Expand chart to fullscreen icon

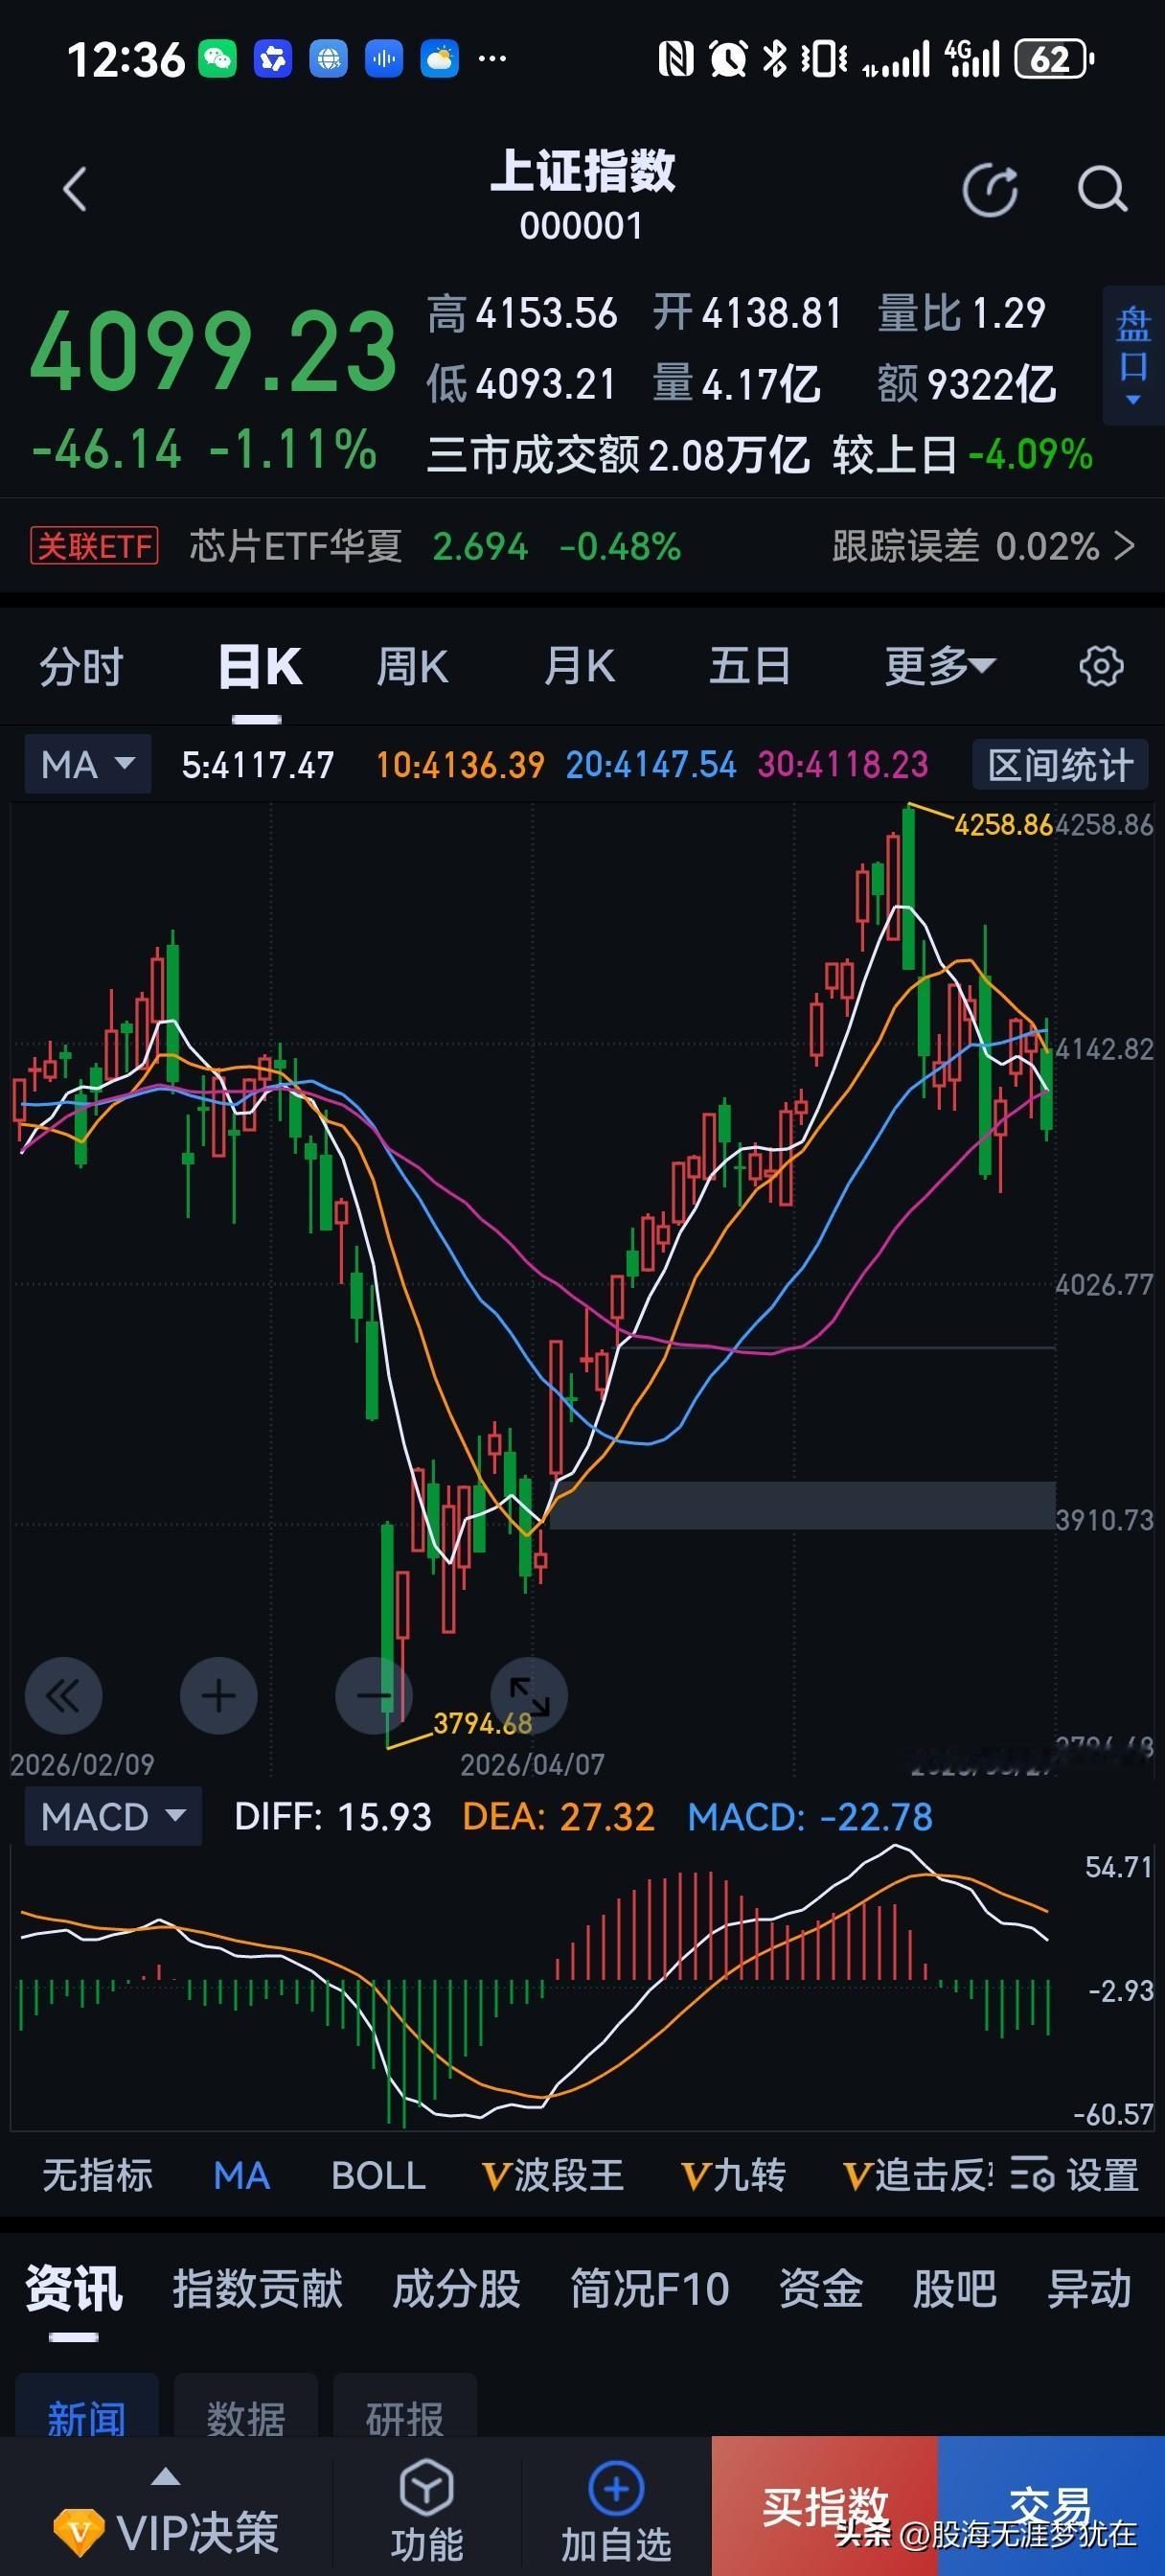529,1696
